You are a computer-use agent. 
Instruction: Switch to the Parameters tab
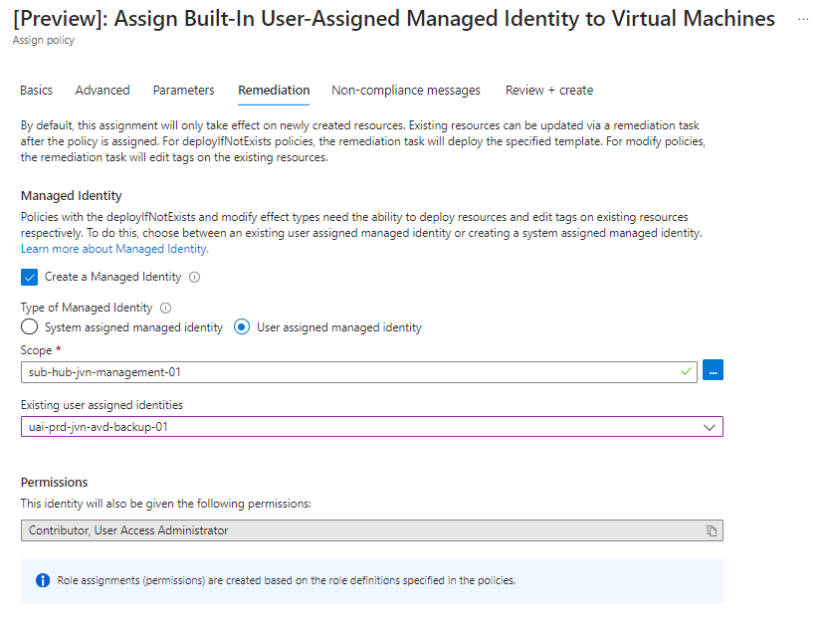click(184, 91)
